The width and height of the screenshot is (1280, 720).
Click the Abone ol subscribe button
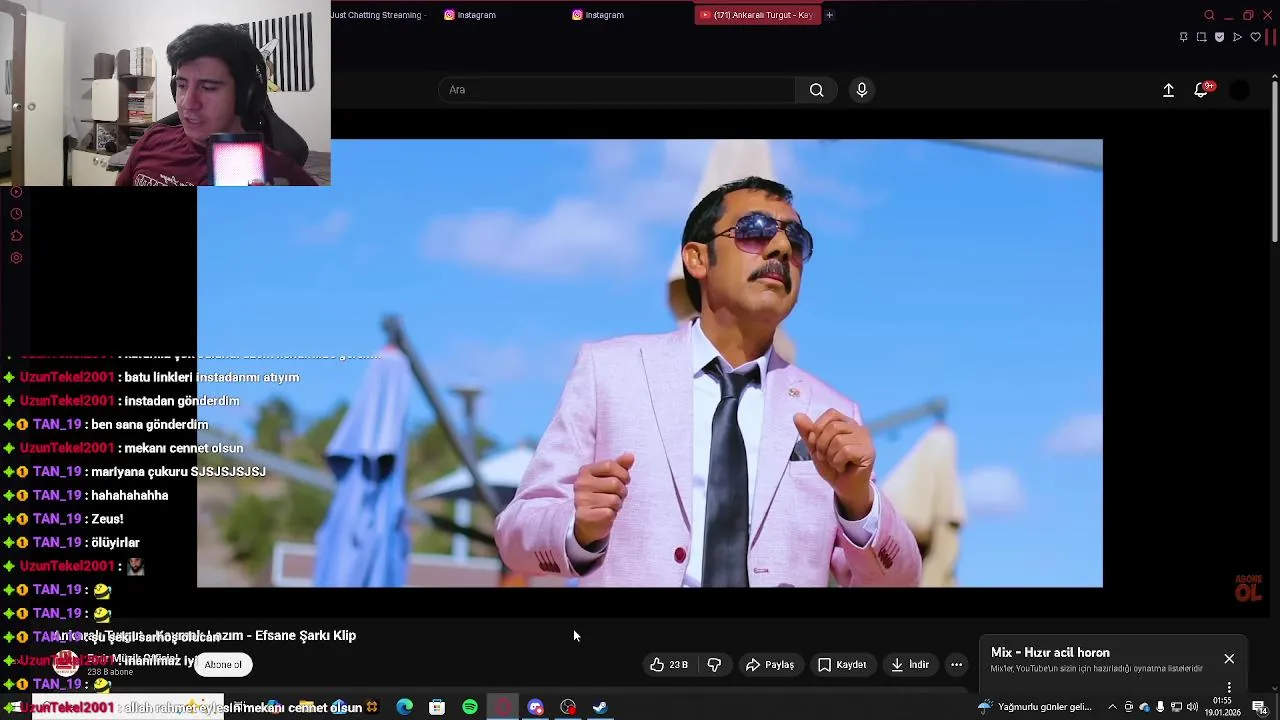(x=223, y=664)
